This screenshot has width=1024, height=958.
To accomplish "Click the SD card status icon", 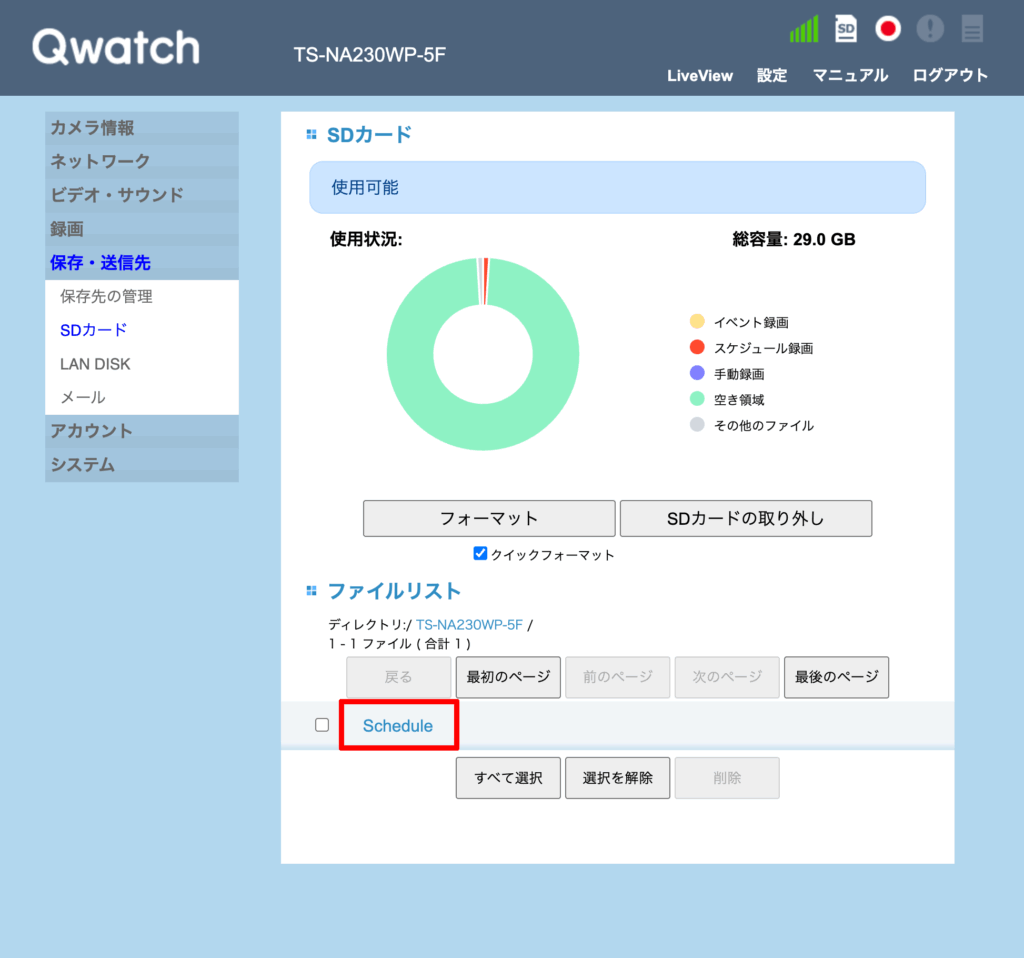I will pyautogui.click(x=846, y=29).
